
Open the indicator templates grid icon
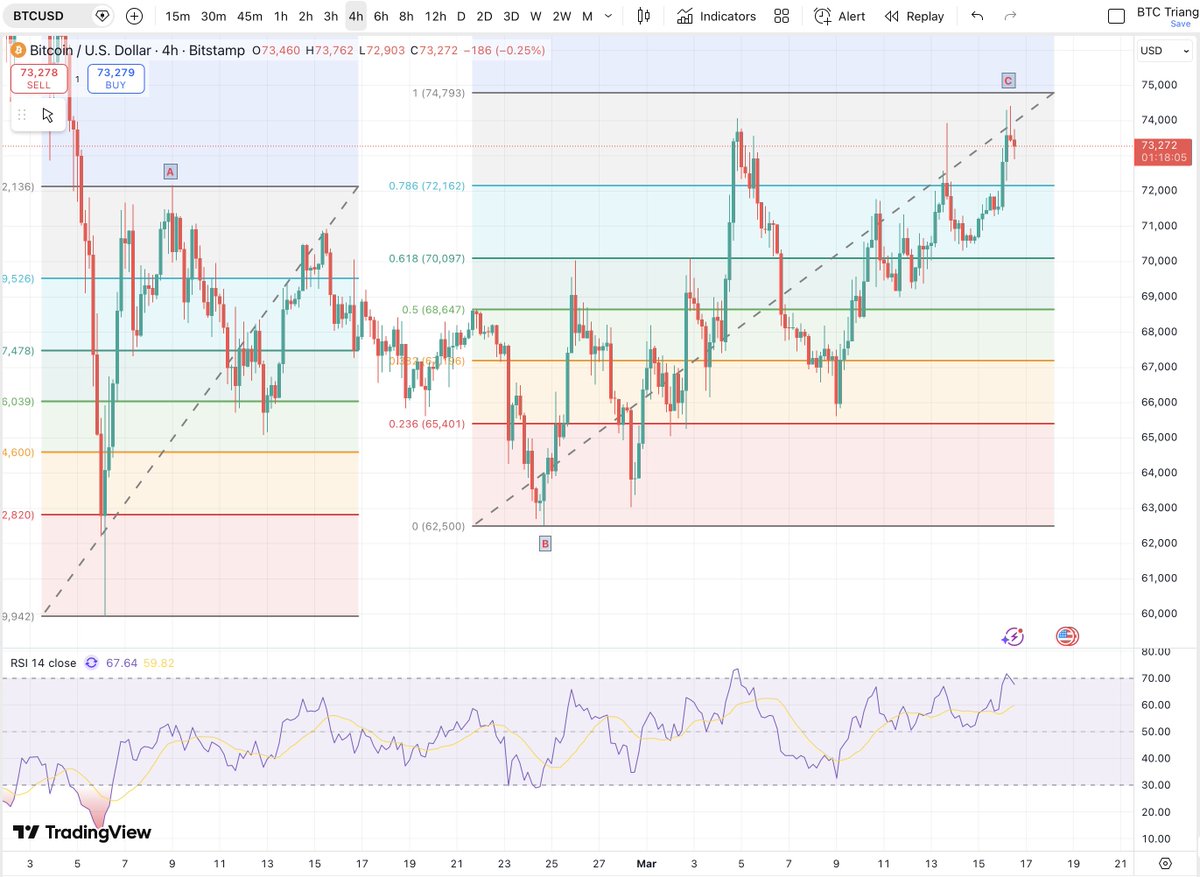781,16
